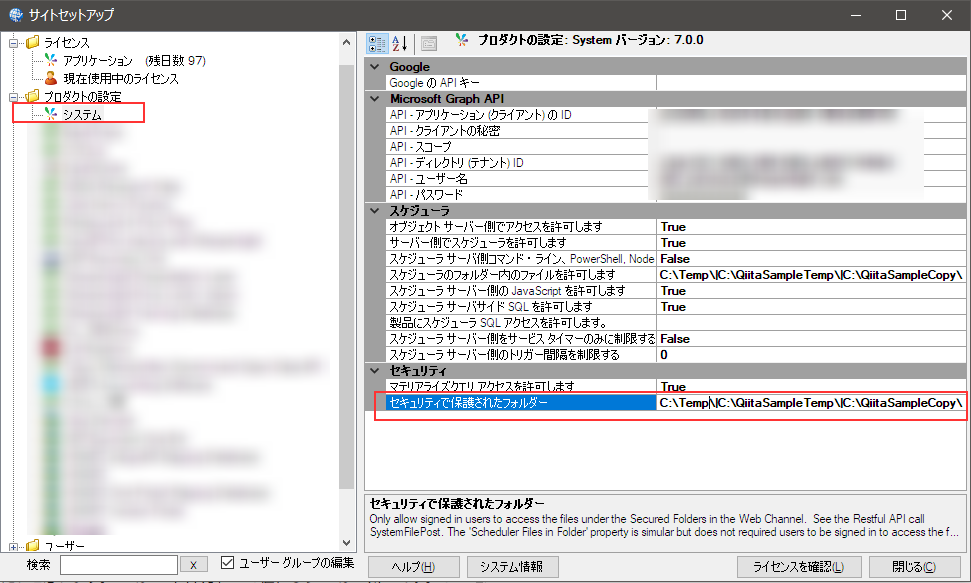Collapse the Google property category

(375, 66)
